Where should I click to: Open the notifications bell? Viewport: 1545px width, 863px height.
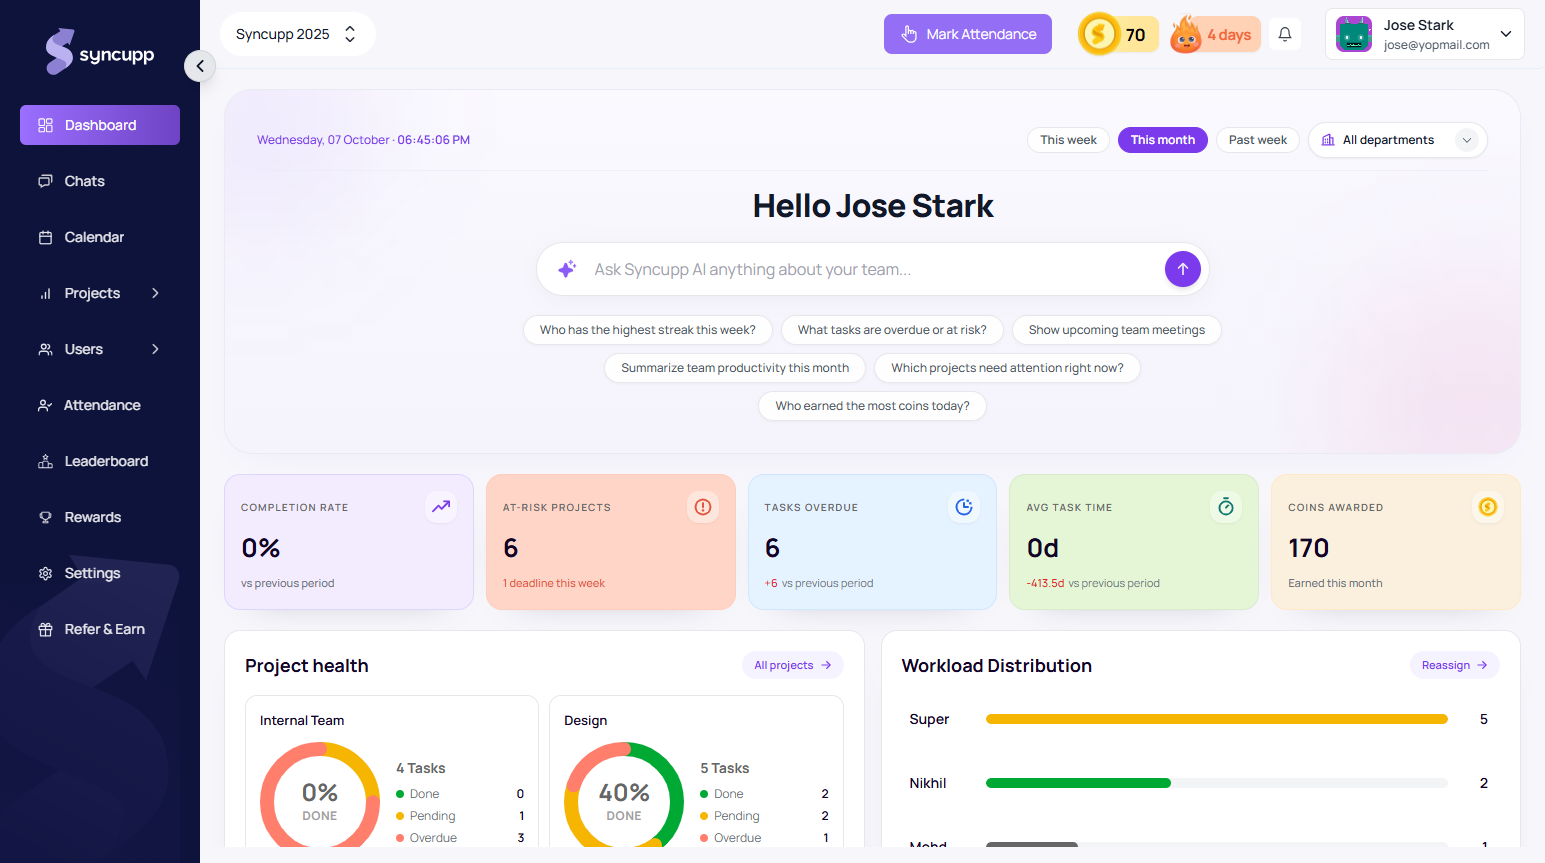coord(1285,34)
